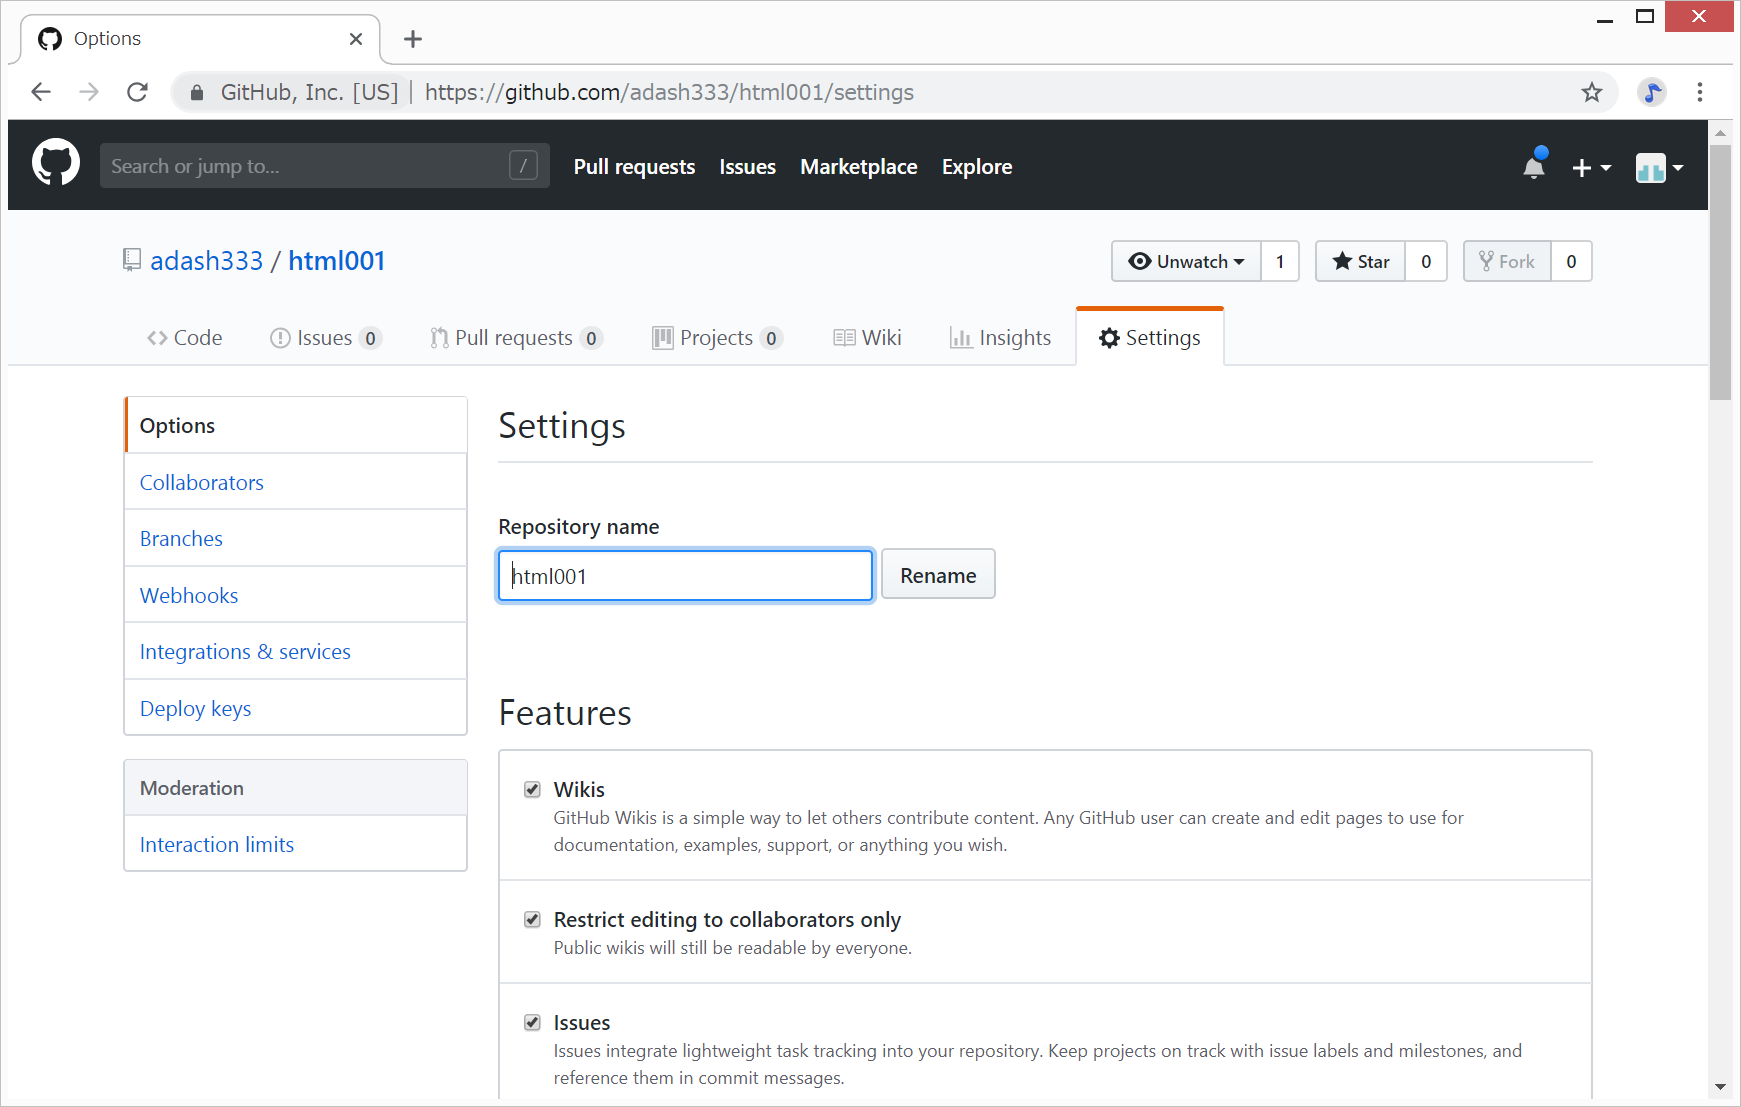Image resolution: width=1741 pixels, height=1107 pixels.
Task: Go back using browser arrow
Action: pyautogui.click(x=41, y=93)
